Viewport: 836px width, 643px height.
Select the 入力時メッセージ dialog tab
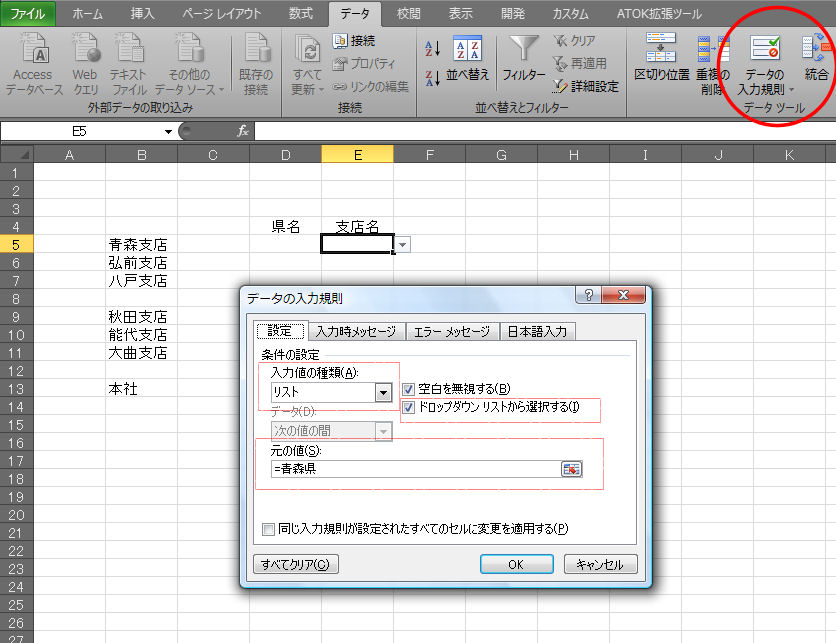click(356, 332)
